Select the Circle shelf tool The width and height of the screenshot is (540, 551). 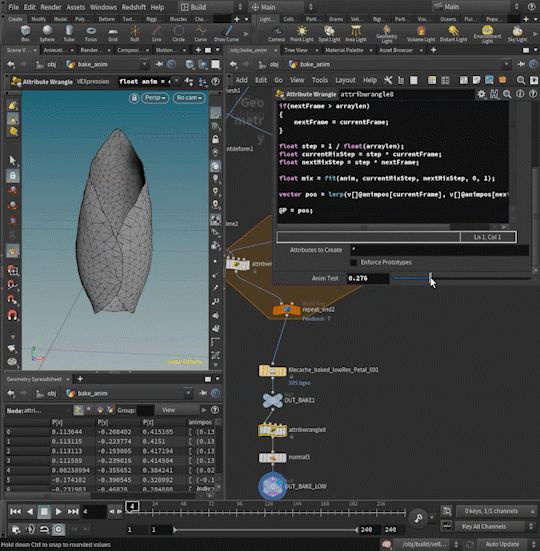(178, 33)
